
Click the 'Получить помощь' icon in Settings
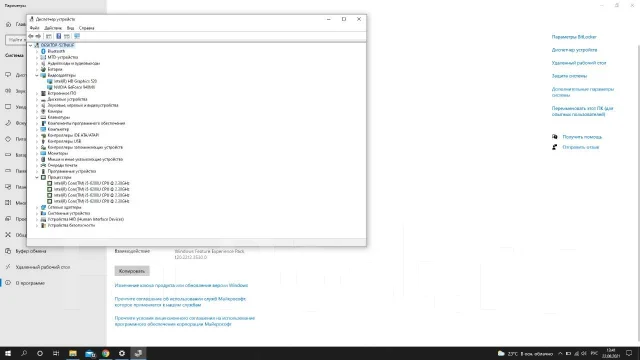555,137
